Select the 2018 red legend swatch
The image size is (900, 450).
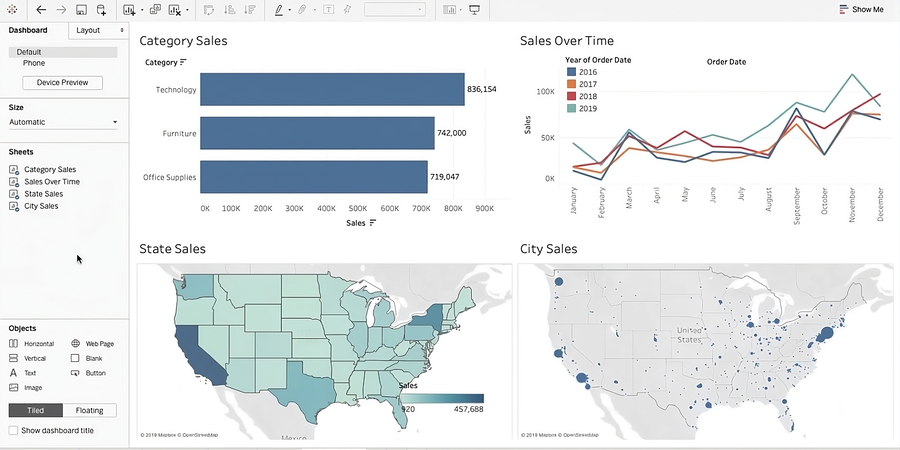(x=572, y=96)
